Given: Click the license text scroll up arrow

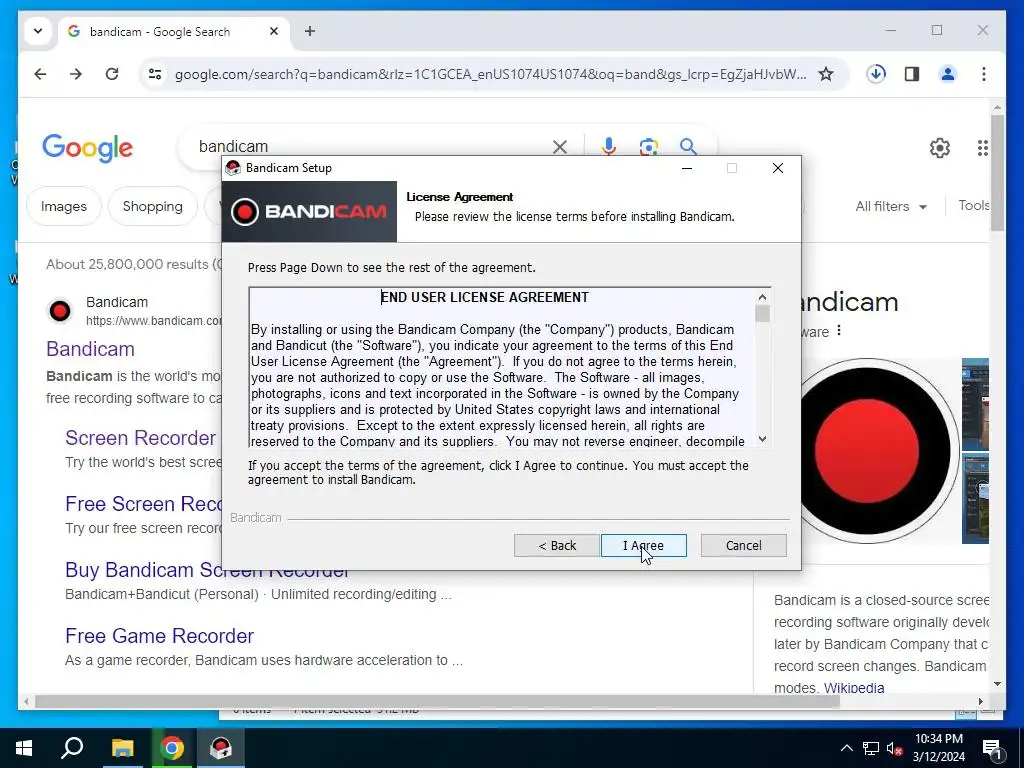Looking at the screenshot, I should coord(762,297).
